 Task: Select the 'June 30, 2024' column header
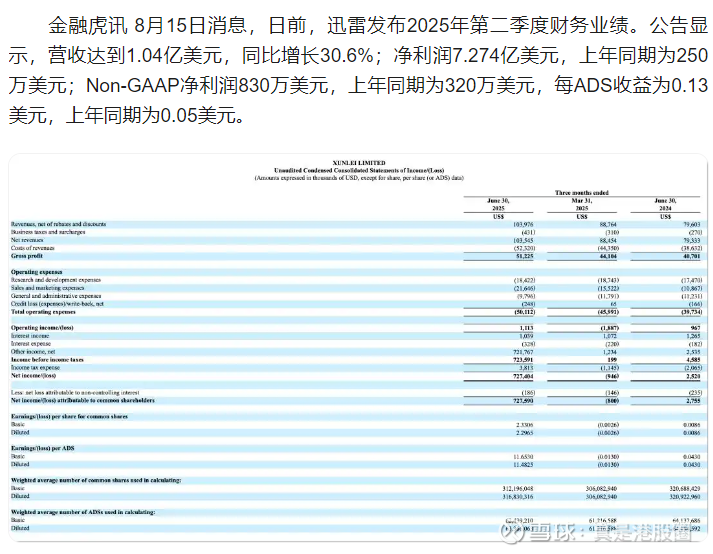[x=665, y=204]
